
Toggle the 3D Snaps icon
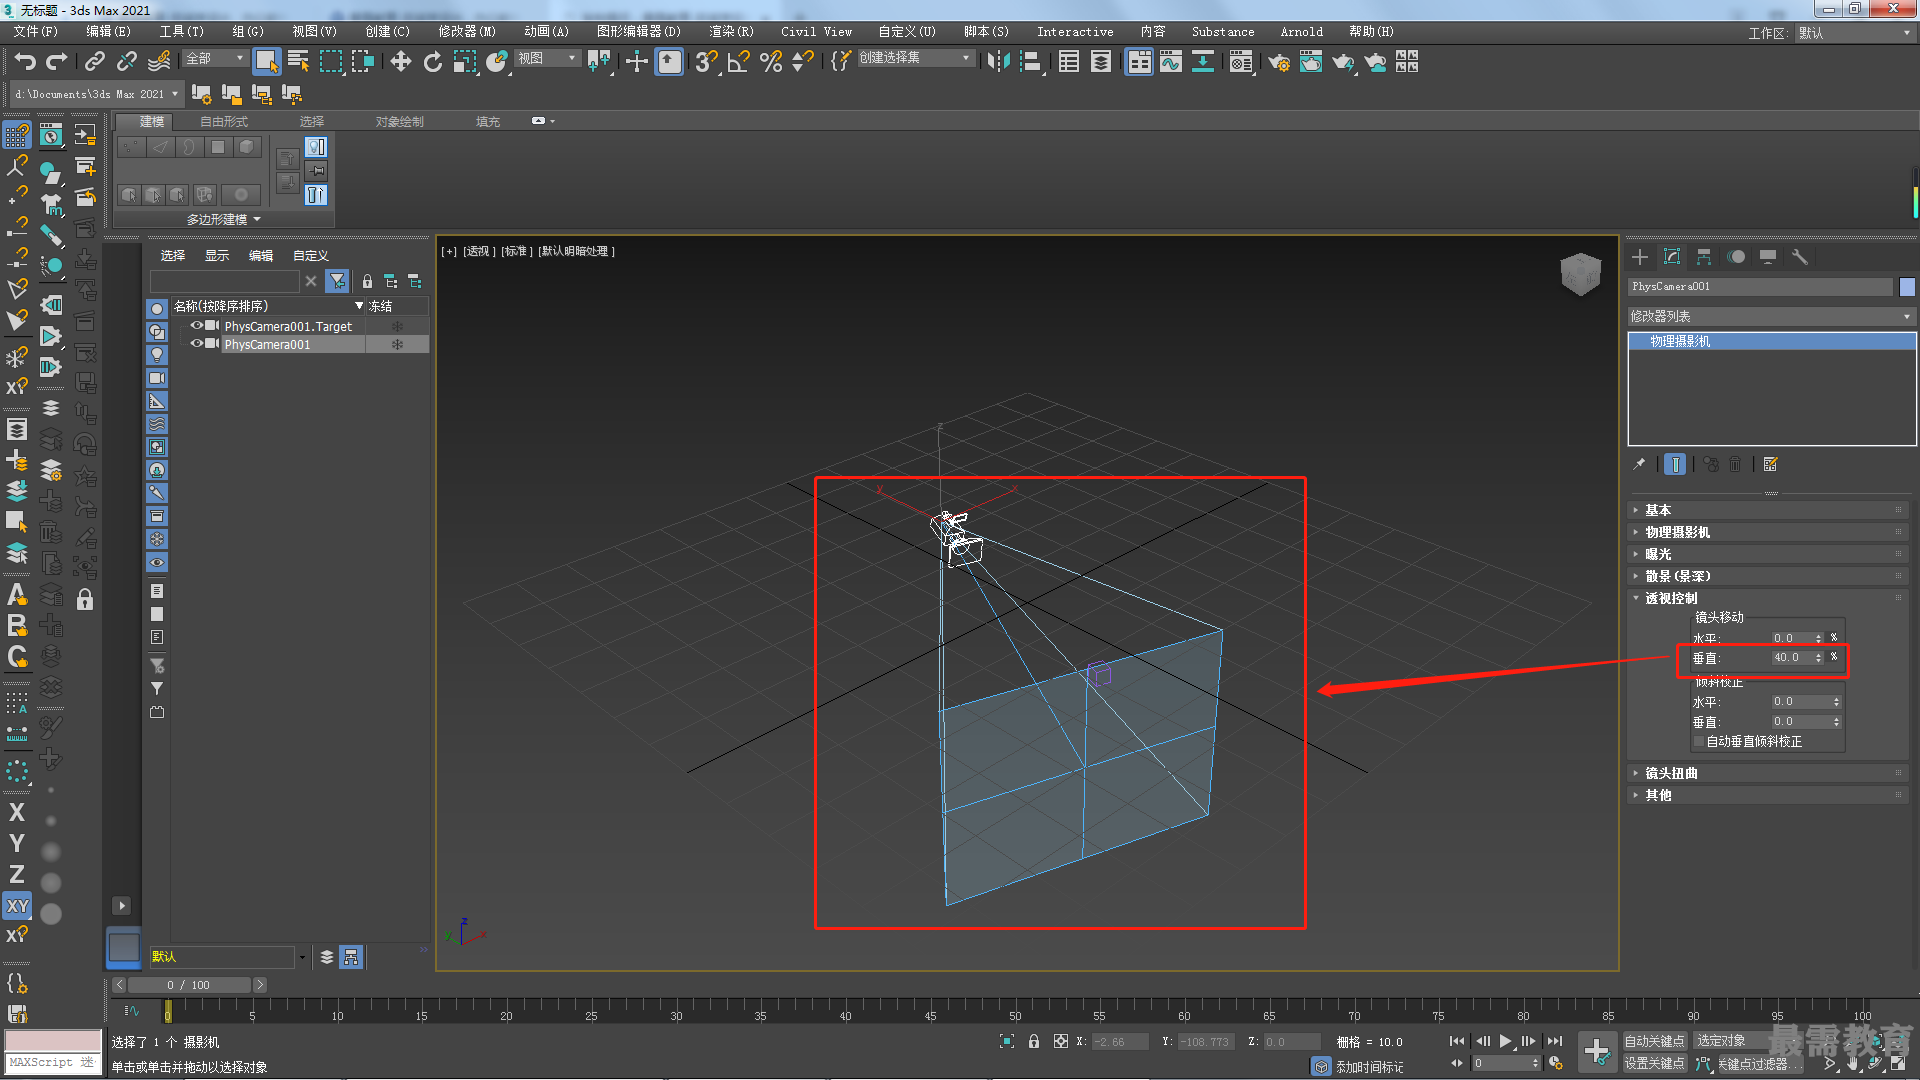click(x=706, y=62)
